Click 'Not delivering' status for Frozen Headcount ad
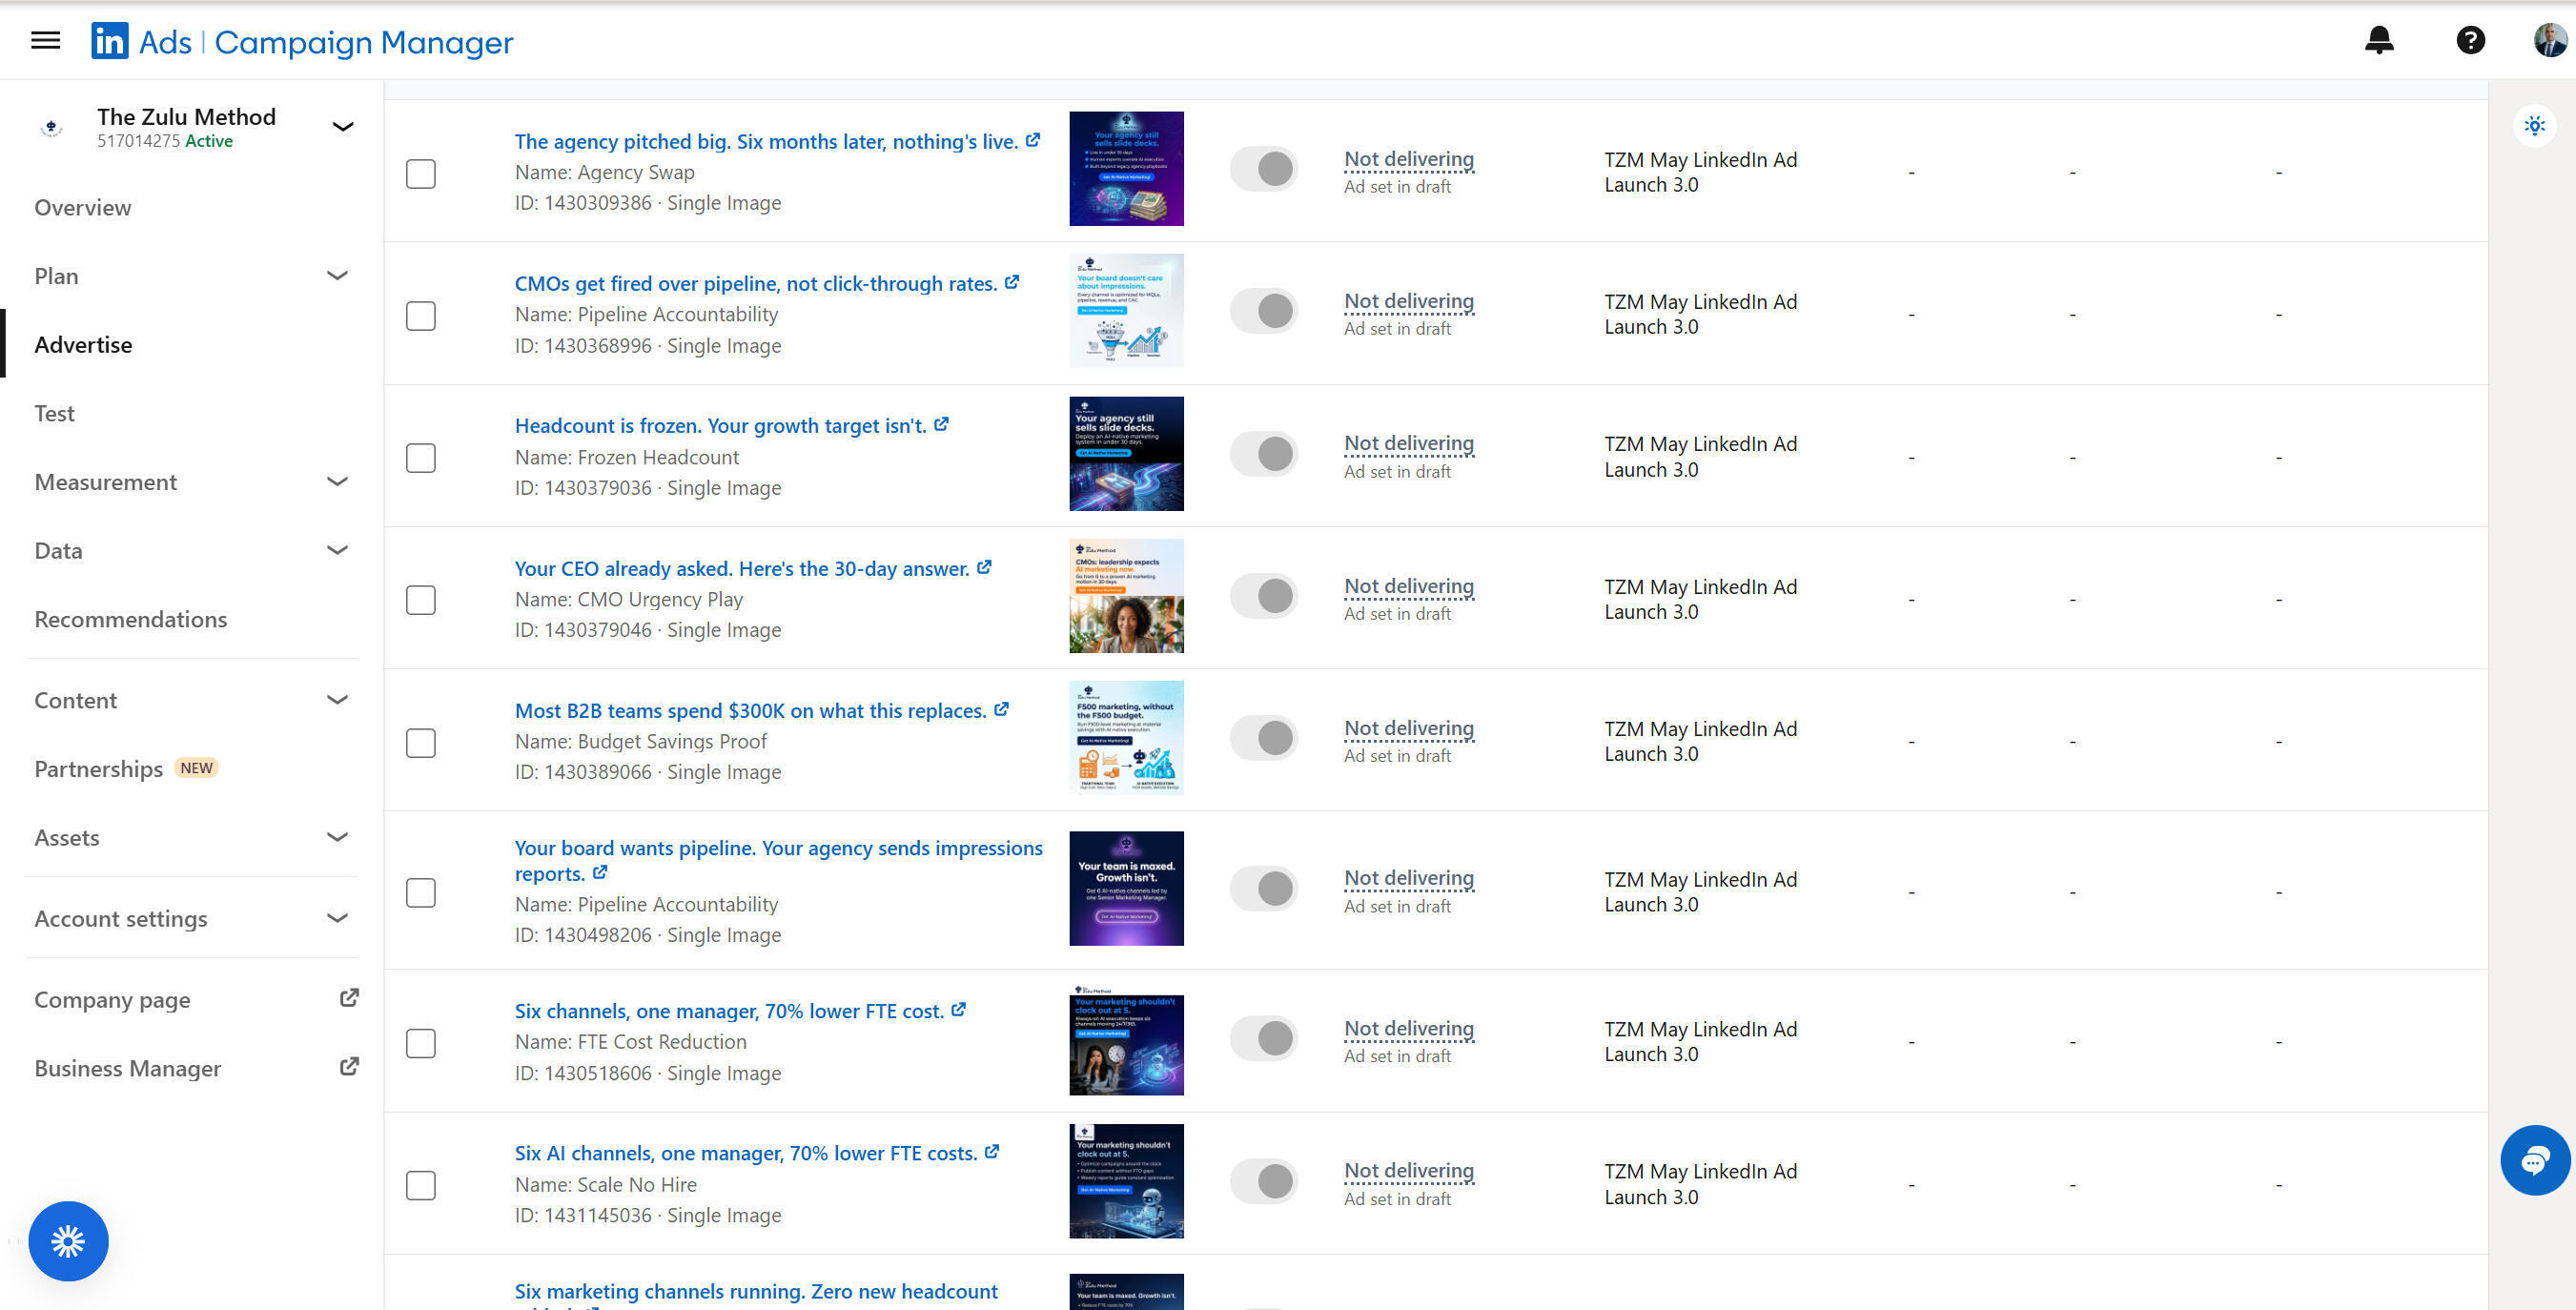Screen dimensions: 2576x1310 (x=1409, y=443)
